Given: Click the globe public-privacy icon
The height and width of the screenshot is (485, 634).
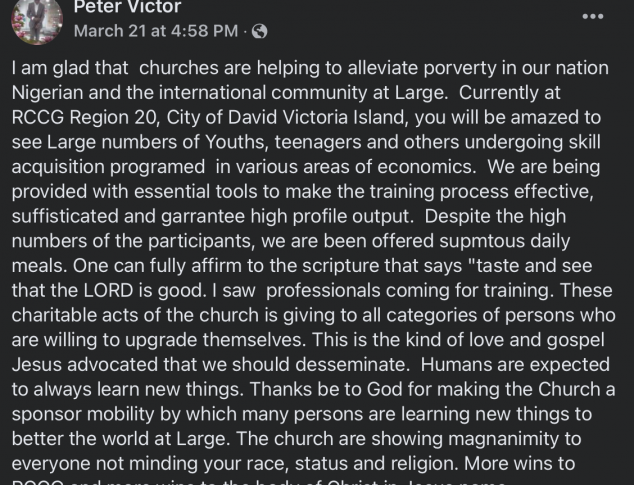Looking at the screenshot, I should point(259,31).
